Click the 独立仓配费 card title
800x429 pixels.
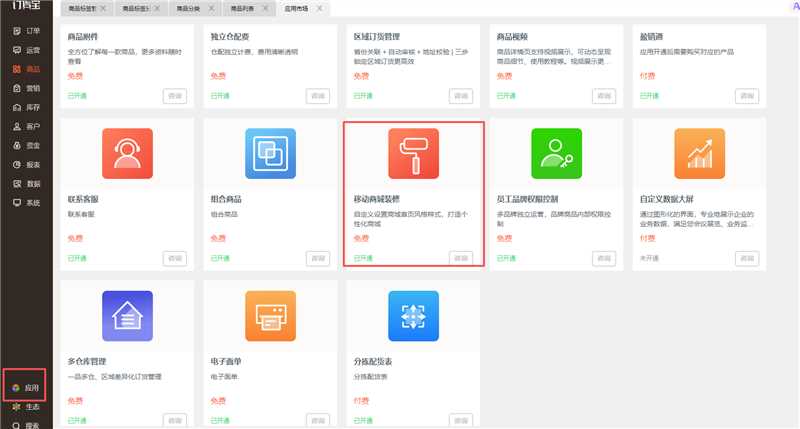pos(230,37)
